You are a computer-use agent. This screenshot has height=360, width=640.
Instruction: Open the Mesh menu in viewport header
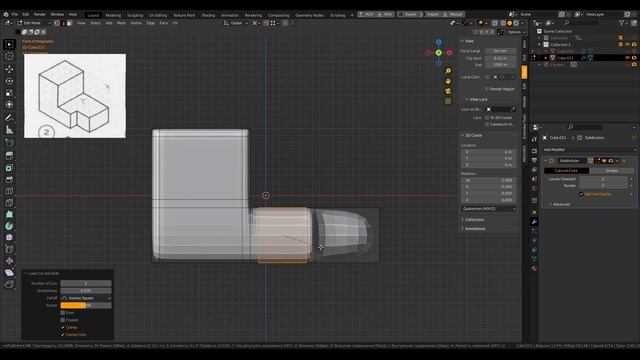122,23
